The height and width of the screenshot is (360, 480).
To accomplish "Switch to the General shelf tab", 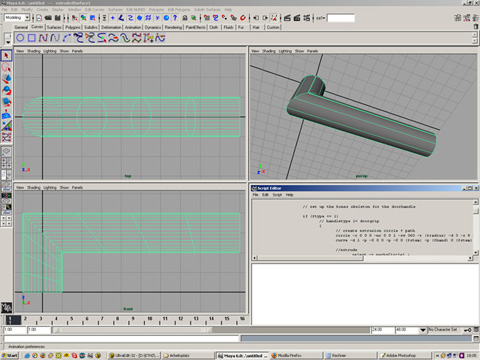I will (21, 27).
